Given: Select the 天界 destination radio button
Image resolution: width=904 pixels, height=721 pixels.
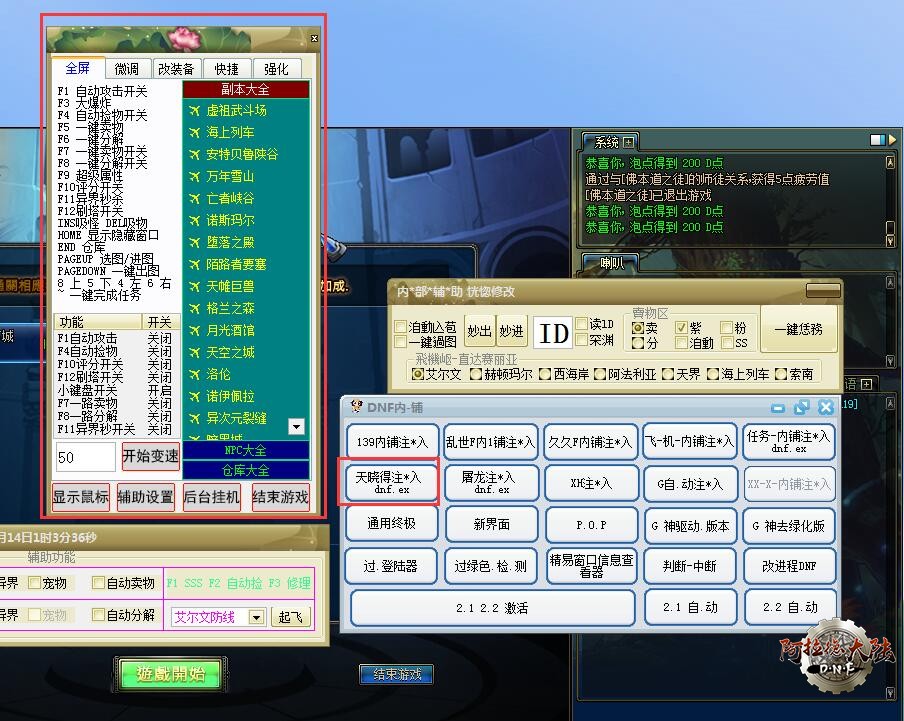Looking at the screenshot, I should point(668,374).
